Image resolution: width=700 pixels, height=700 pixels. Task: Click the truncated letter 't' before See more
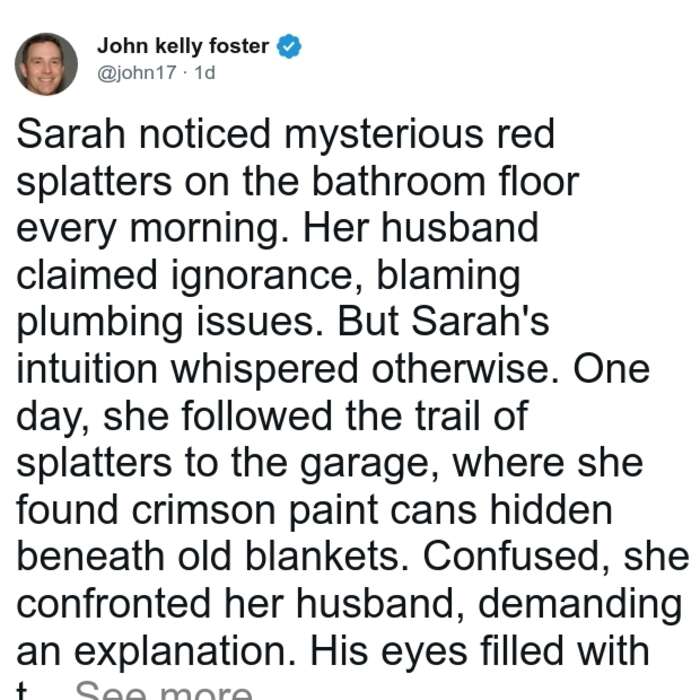22,691
